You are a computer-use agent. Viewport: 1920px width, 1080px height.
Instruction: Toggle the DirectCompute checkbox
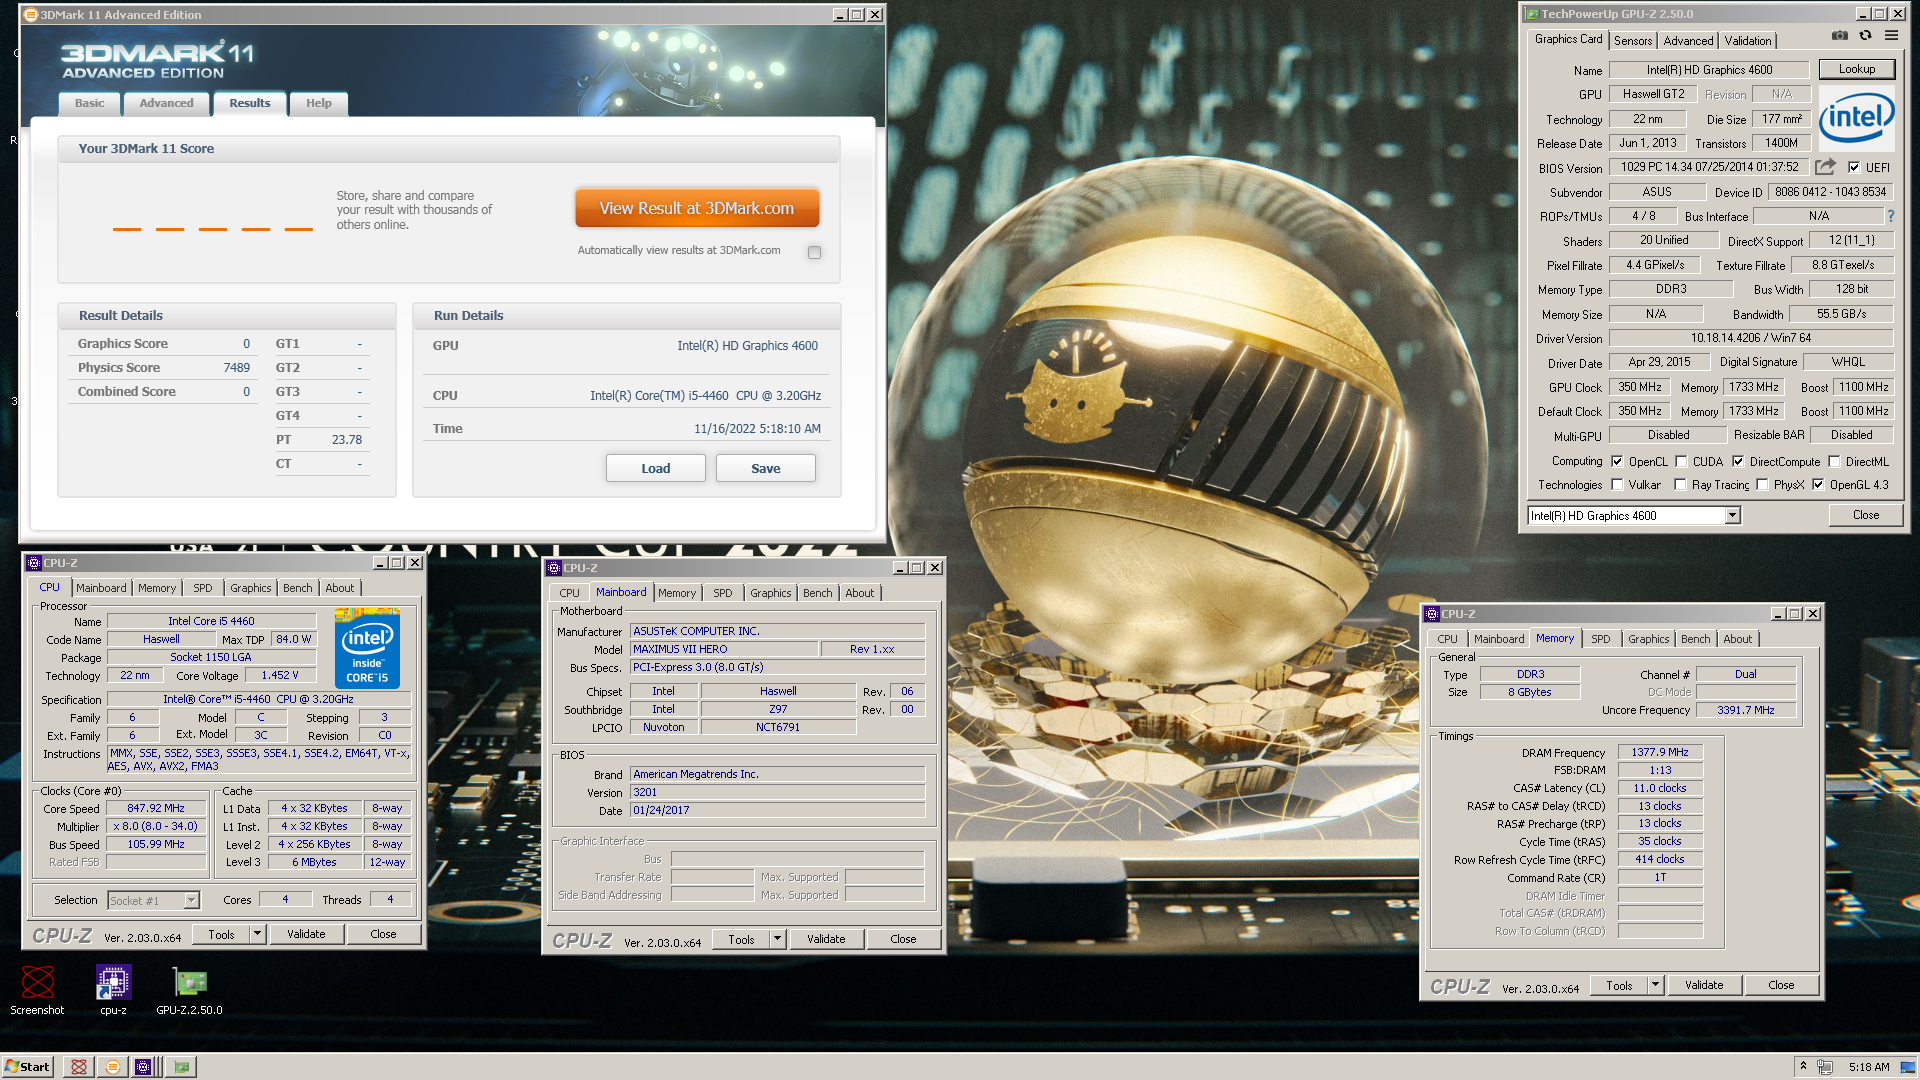tap(1738, 461)
